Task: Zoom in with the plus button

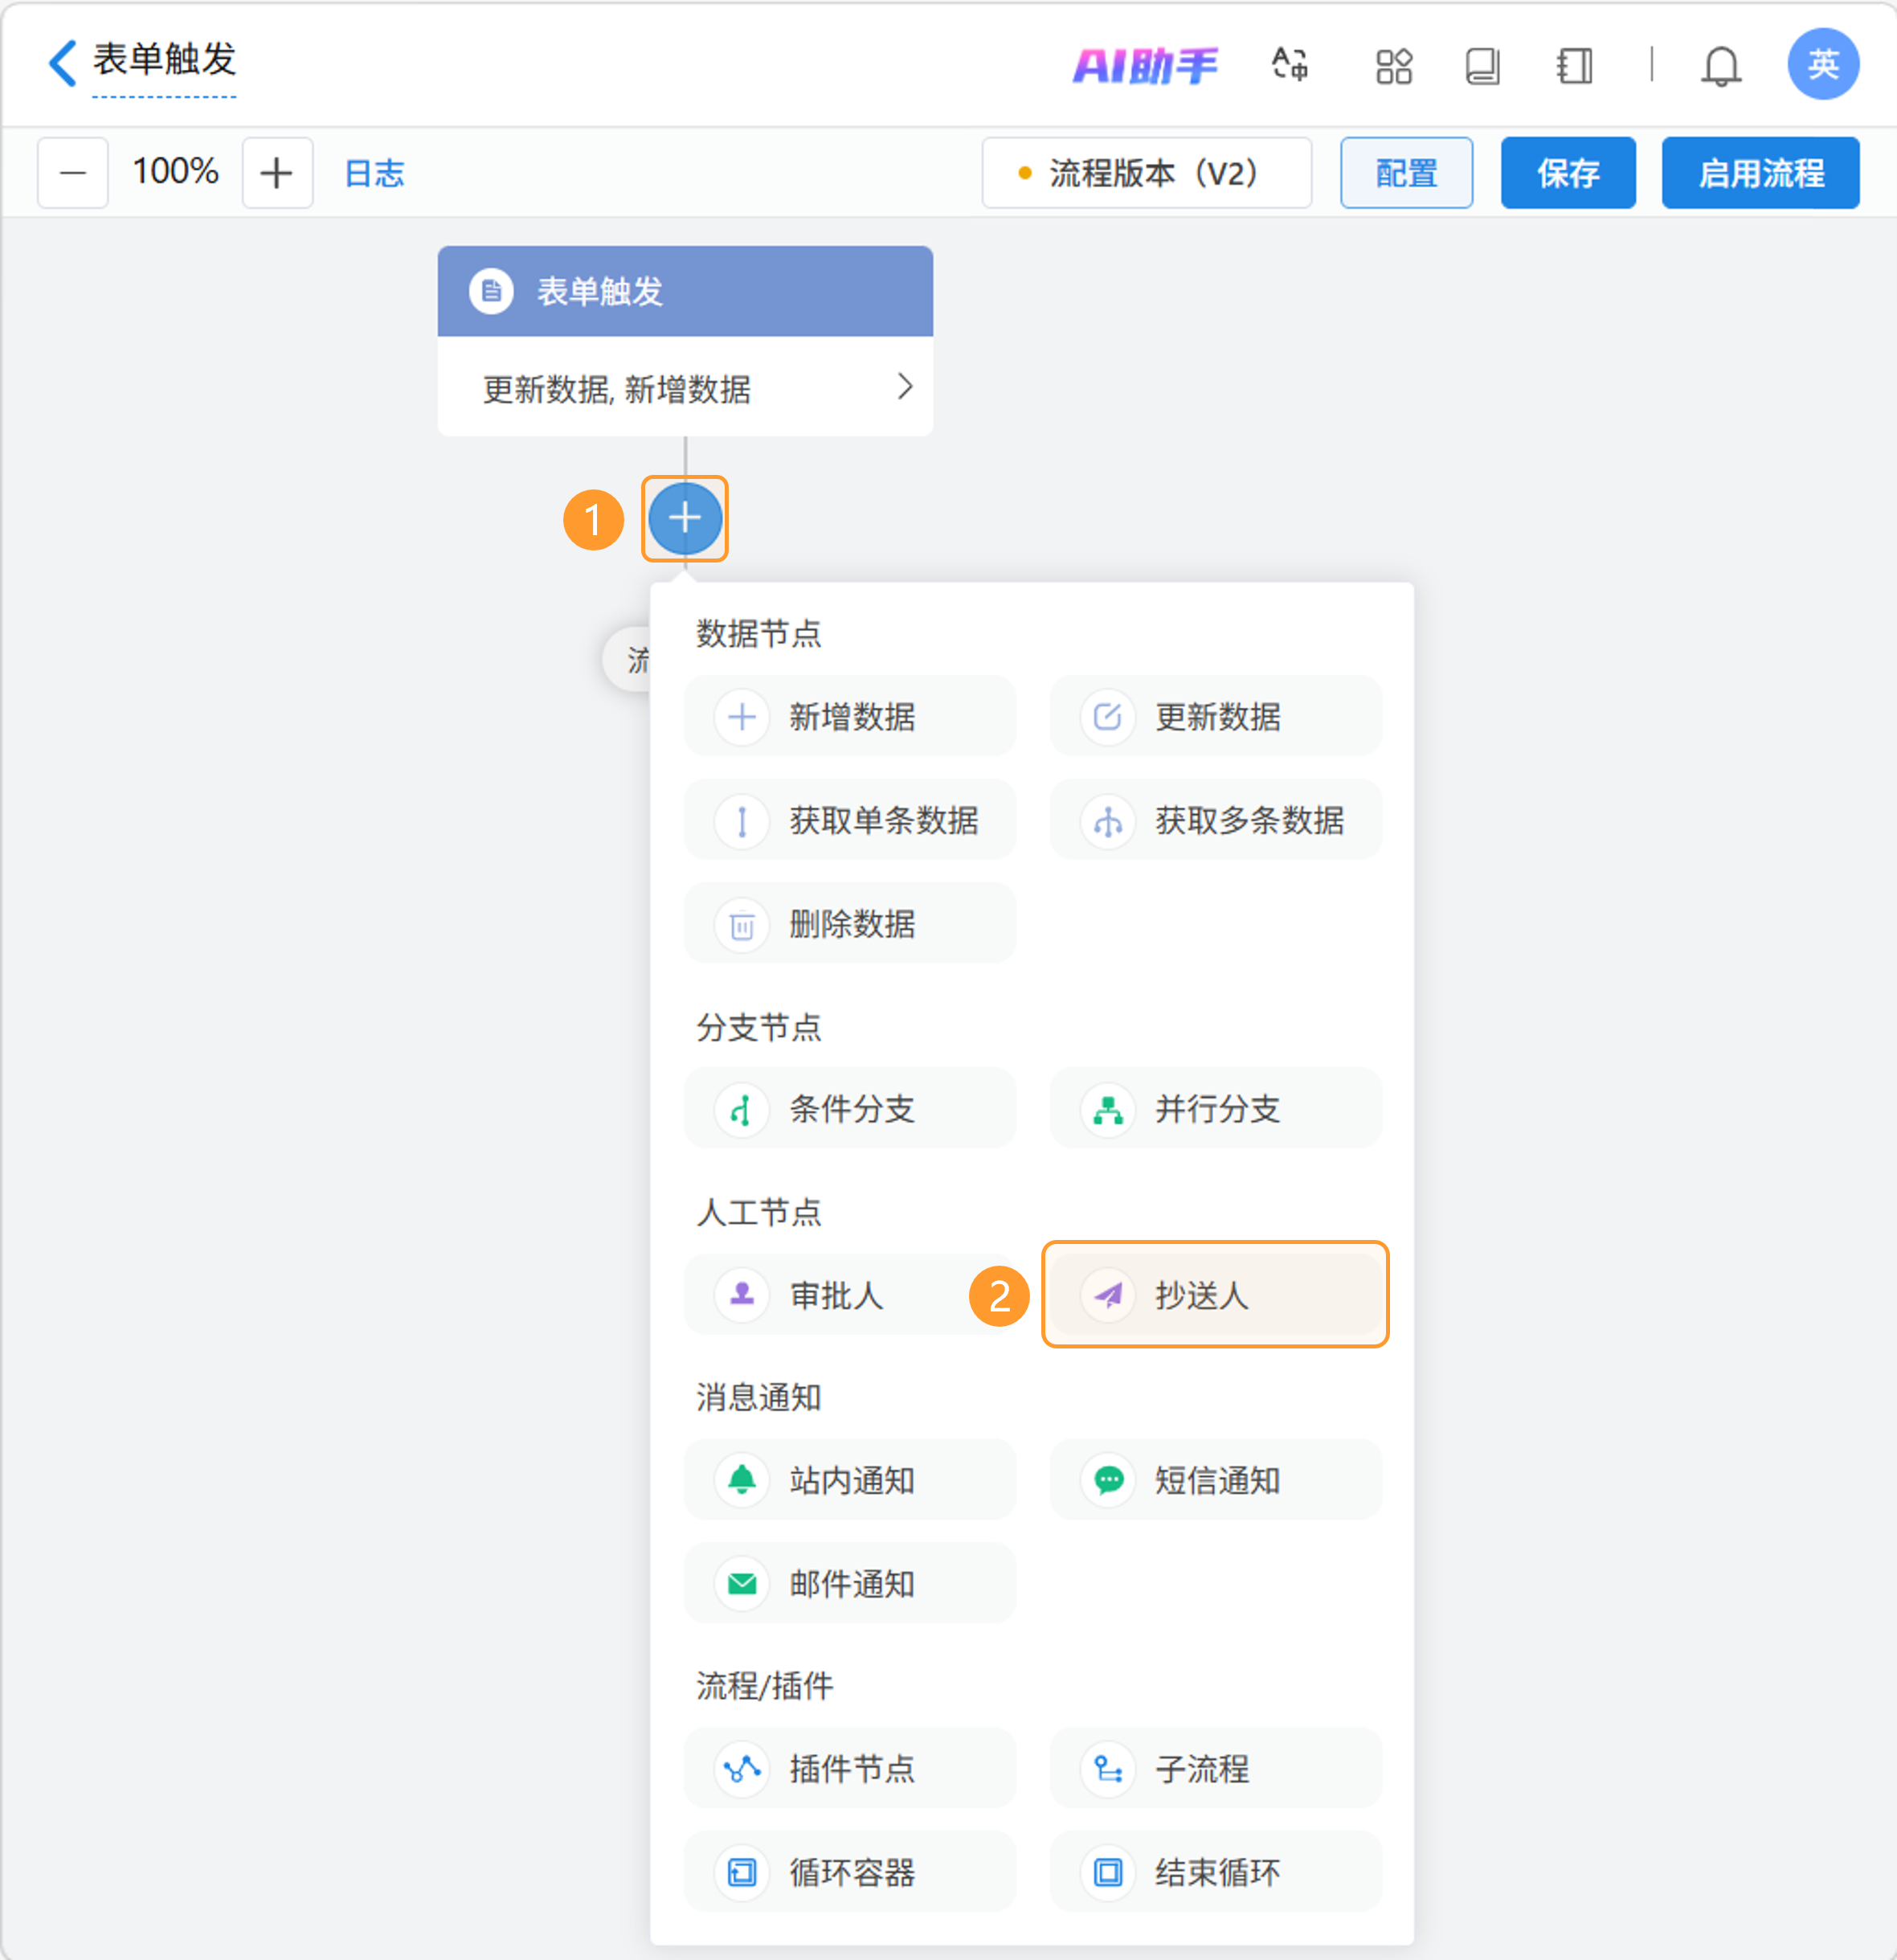Action: 277,173
